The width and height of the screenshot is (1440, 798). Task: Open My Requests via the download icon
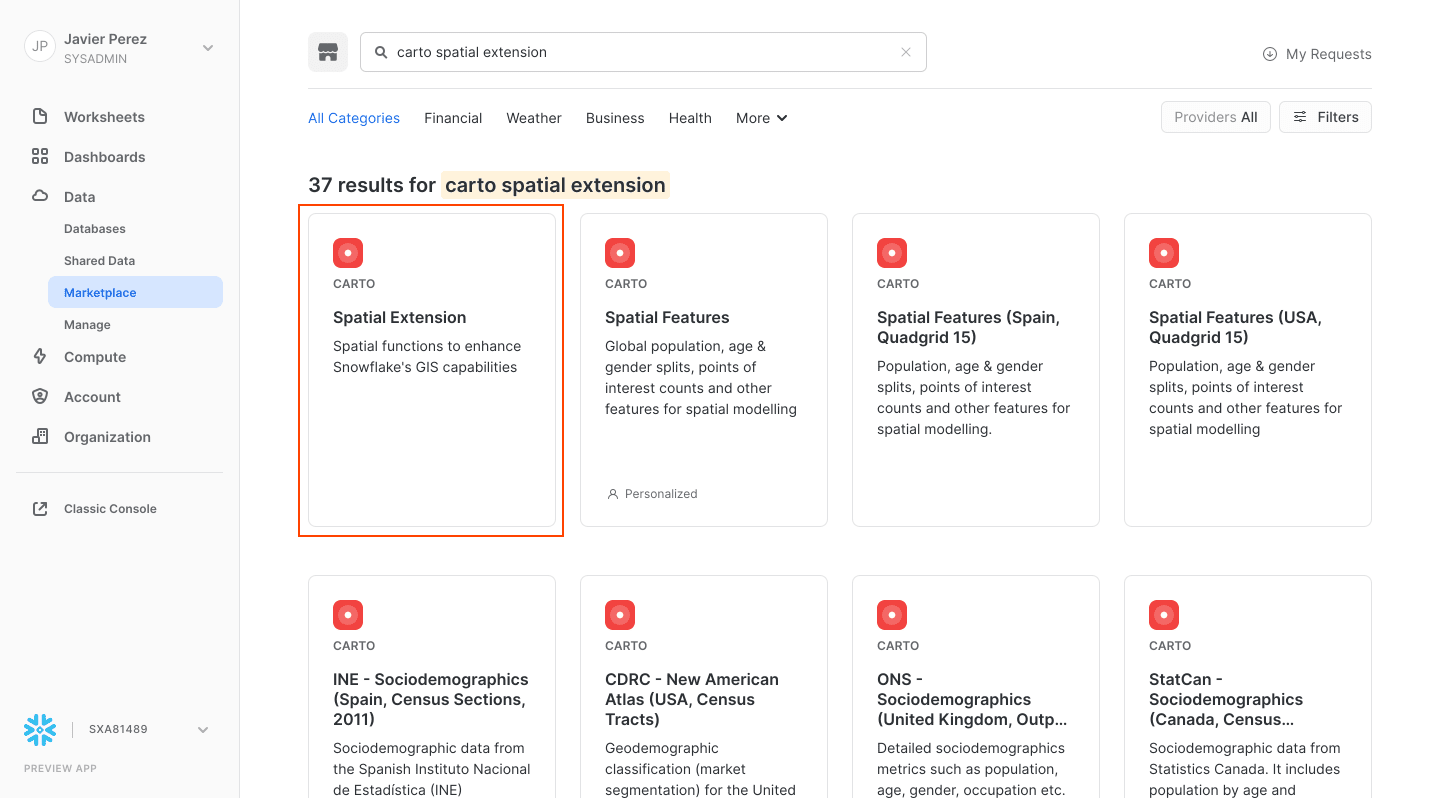click(x=1270, y=54)
